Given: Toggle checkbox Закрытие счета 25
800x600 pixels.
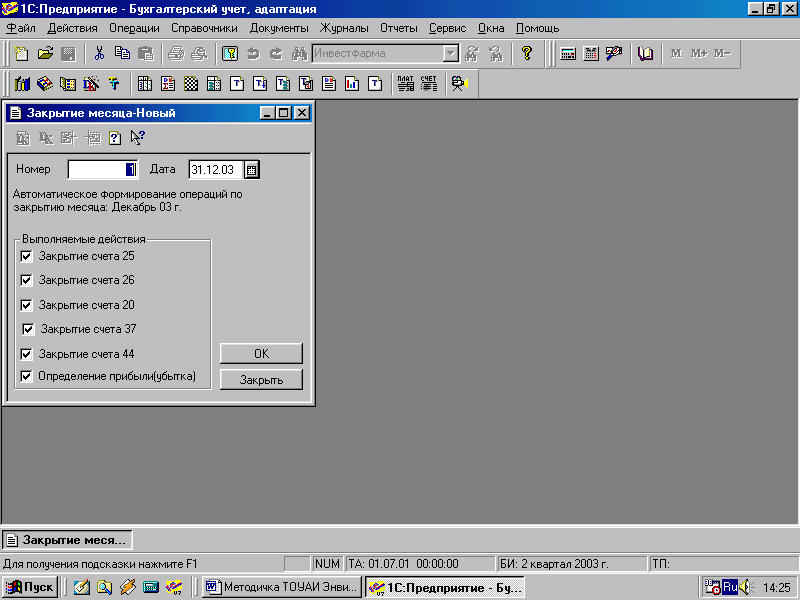Looking at the screenshot, I should [x=27, y=256].
